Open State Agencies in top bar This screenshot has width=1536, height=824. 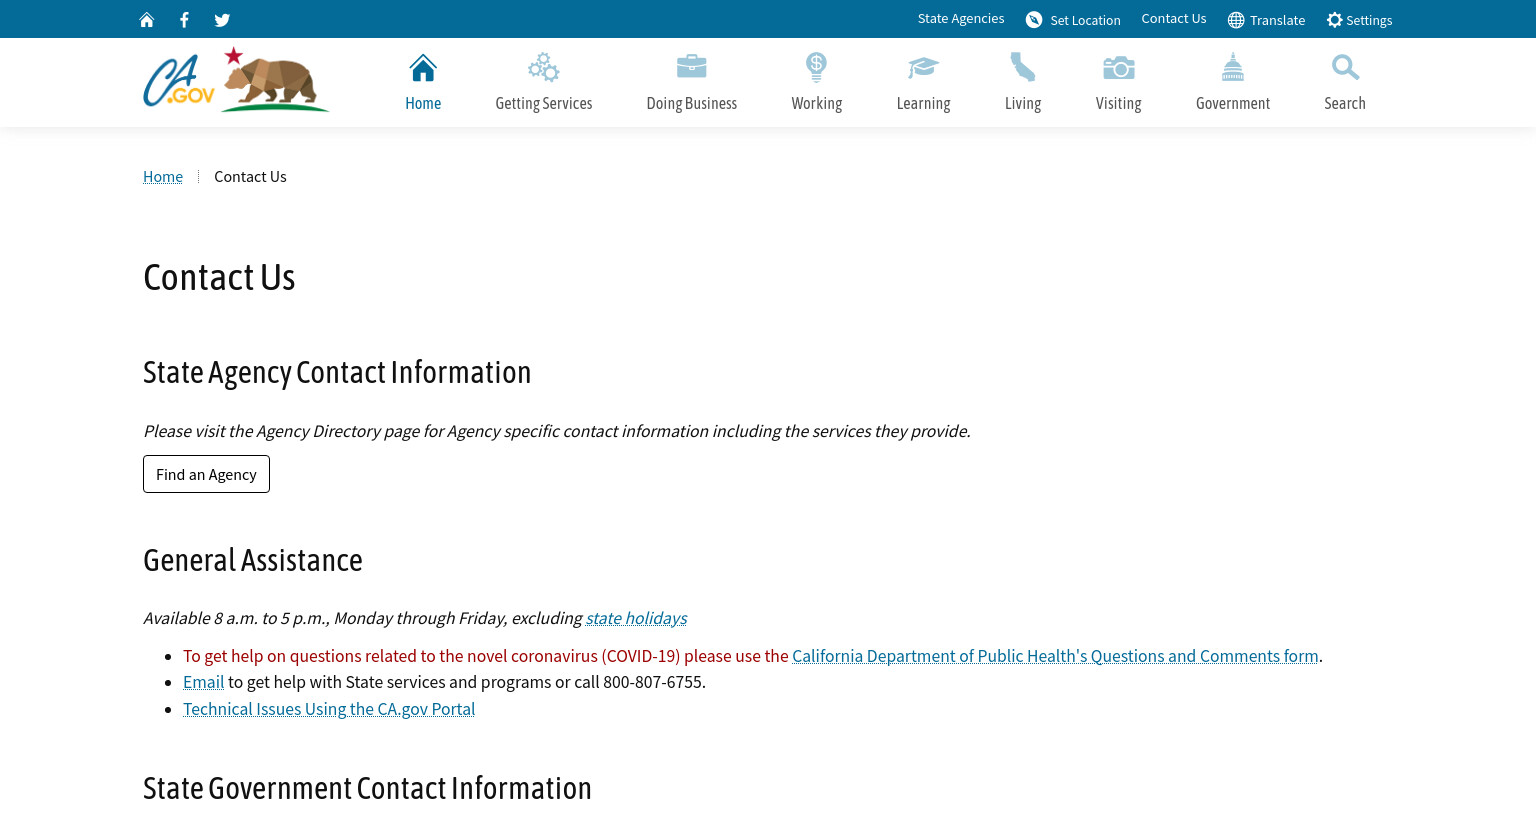pos(961,19)
